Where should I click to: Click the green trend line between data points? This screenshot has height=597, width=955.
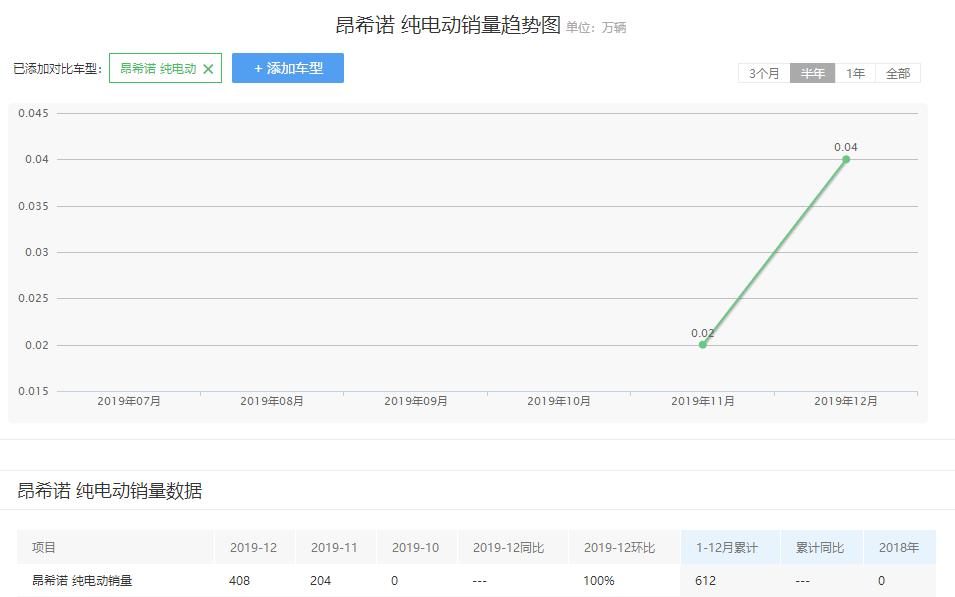[775, 250]
